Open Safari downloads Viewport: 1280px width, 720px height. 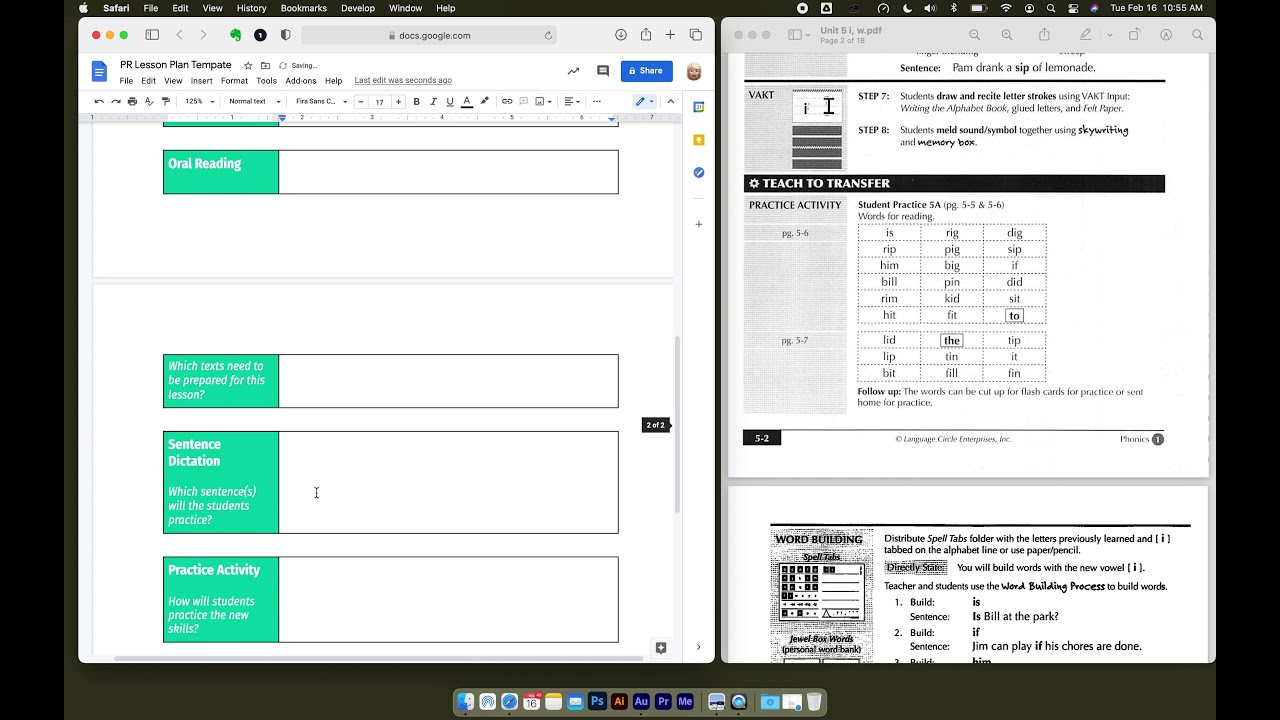coord(621,35)
